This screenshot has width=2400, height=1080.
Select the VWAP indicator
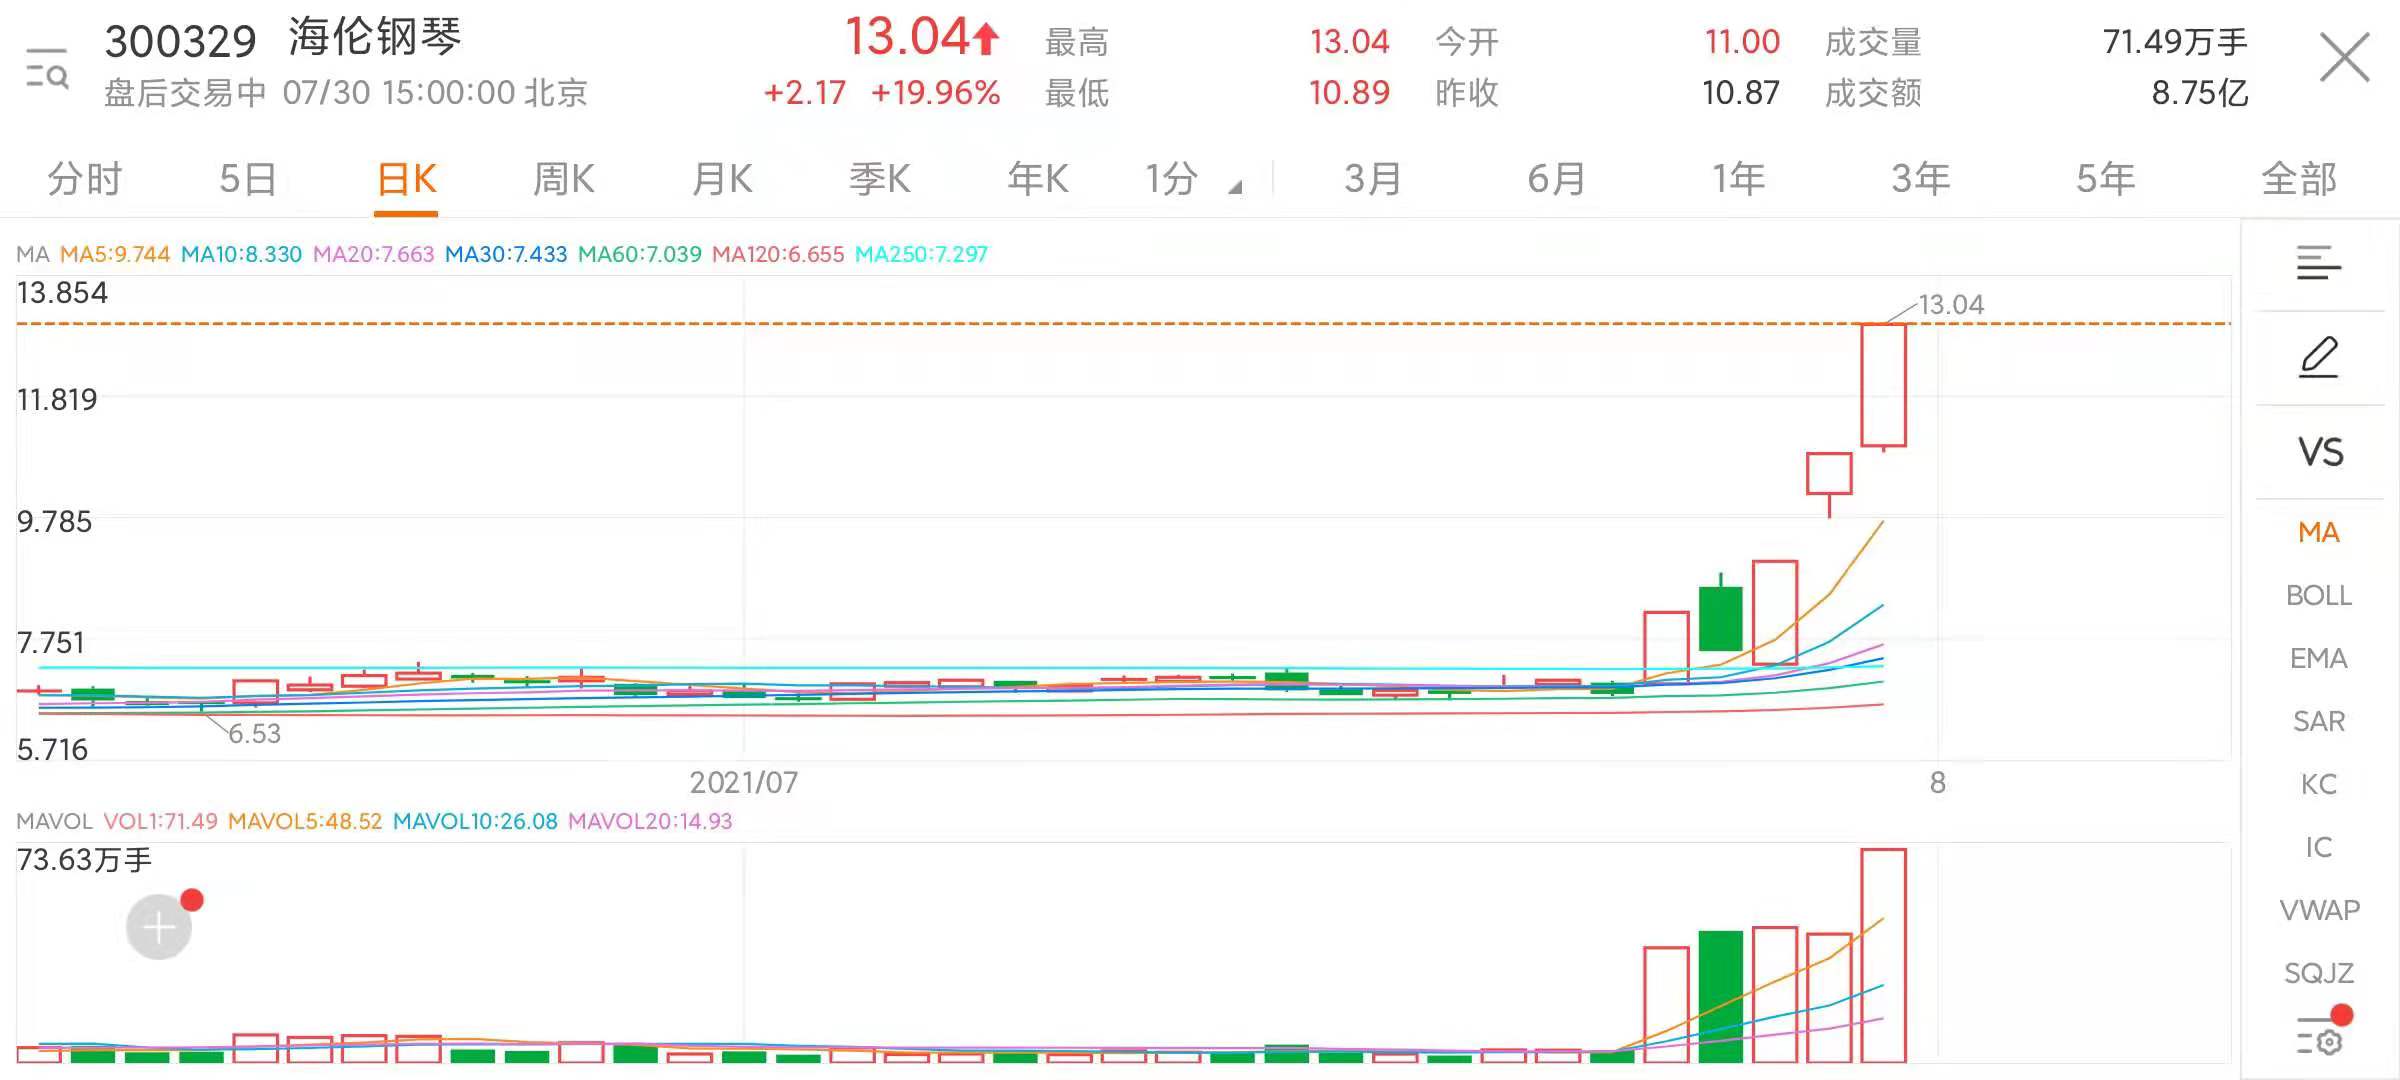[x=2319, y=910]
